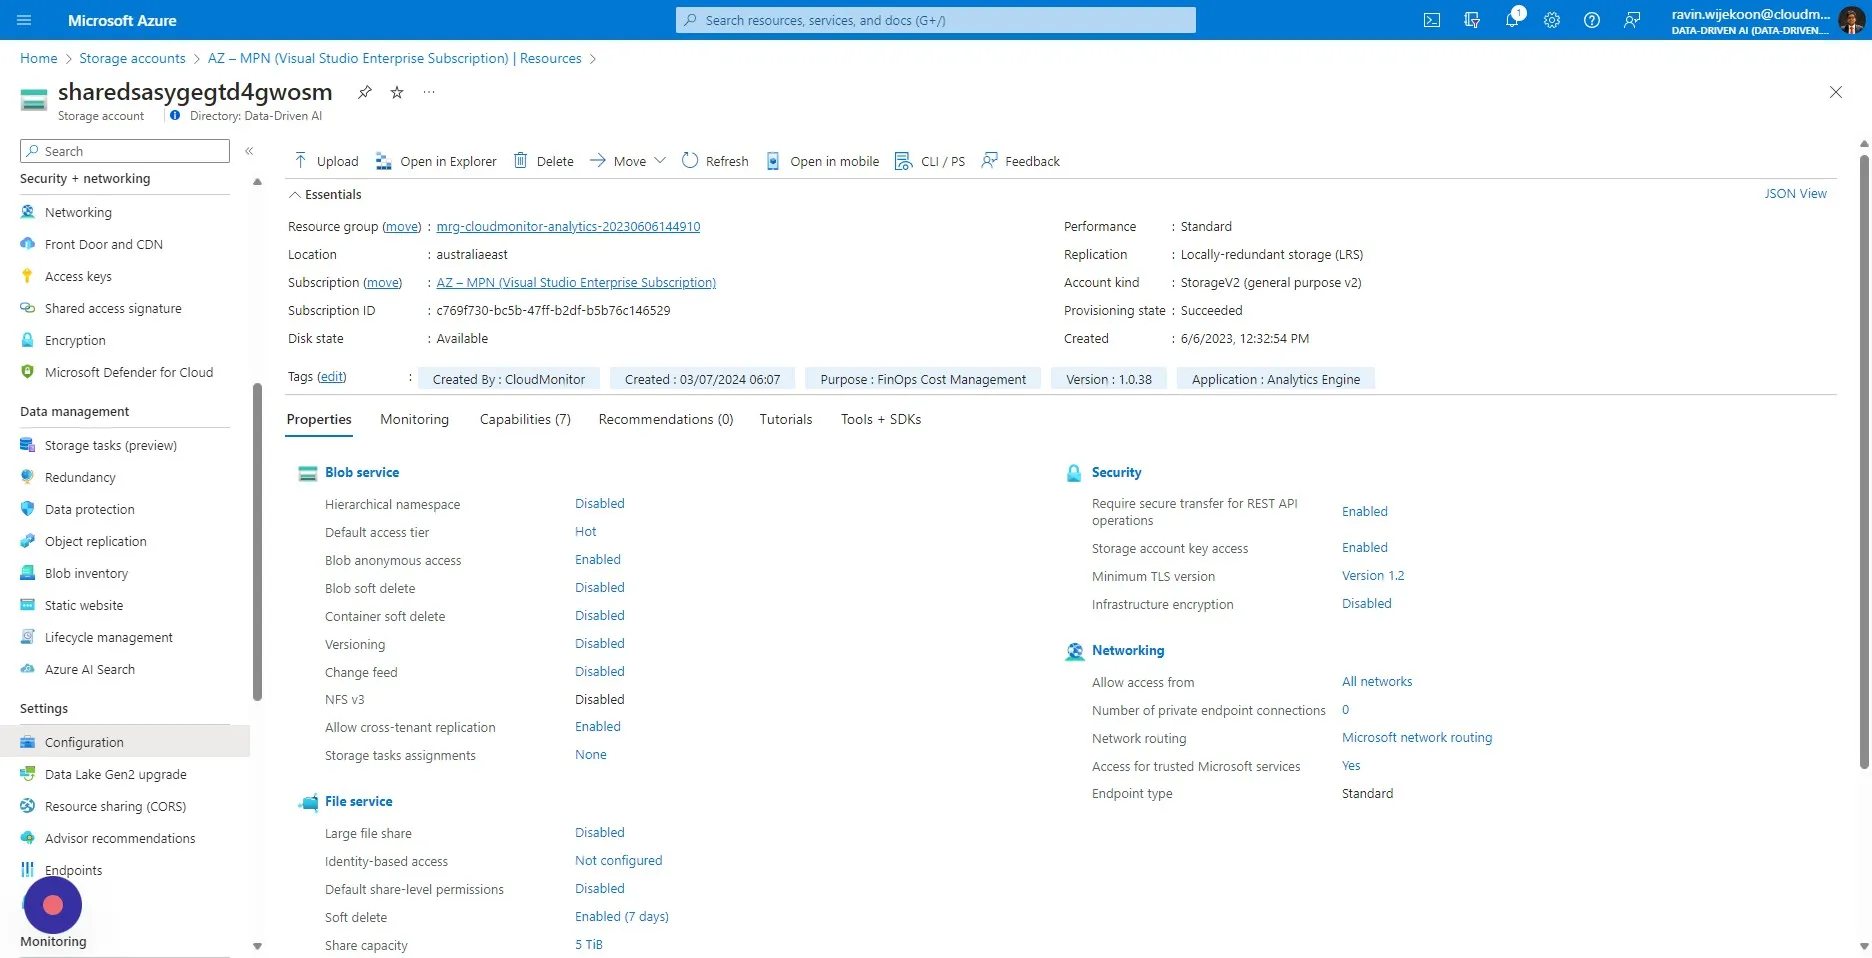Collapse the left sidebar menu
Screen dimensions: 1872x958
(249, 151)
